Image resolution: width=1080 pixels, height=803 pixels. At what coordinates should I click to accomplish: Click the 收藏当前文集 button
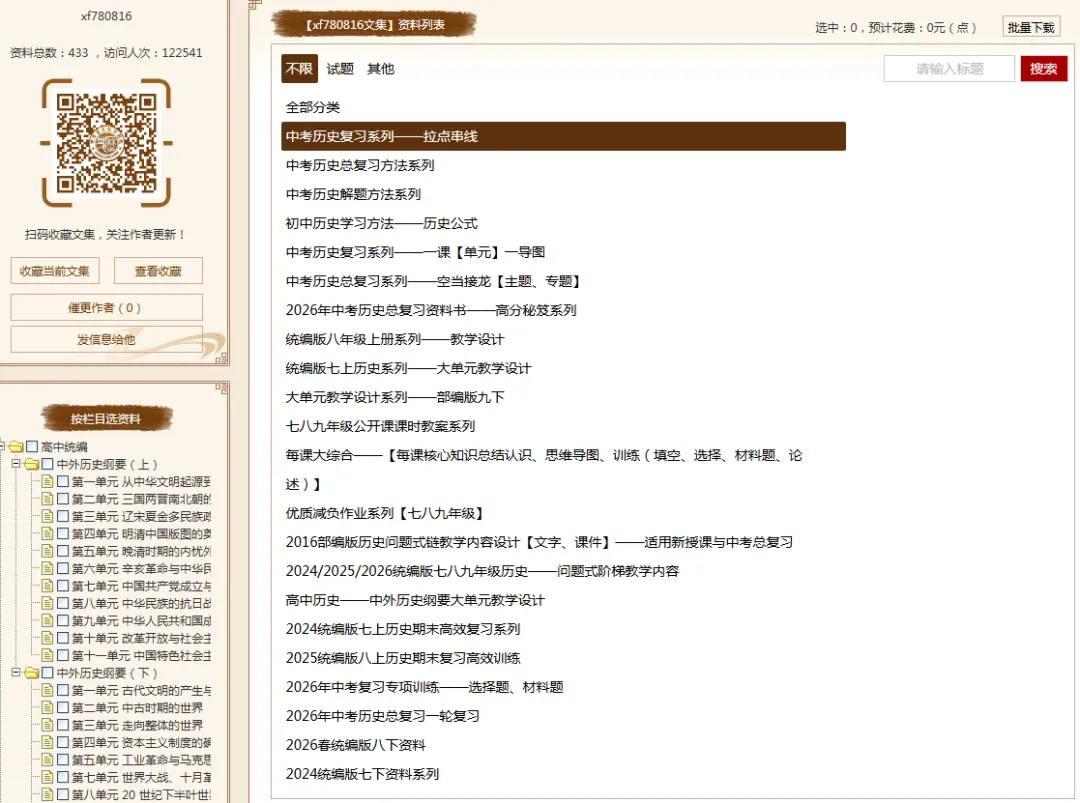(54, 271)
